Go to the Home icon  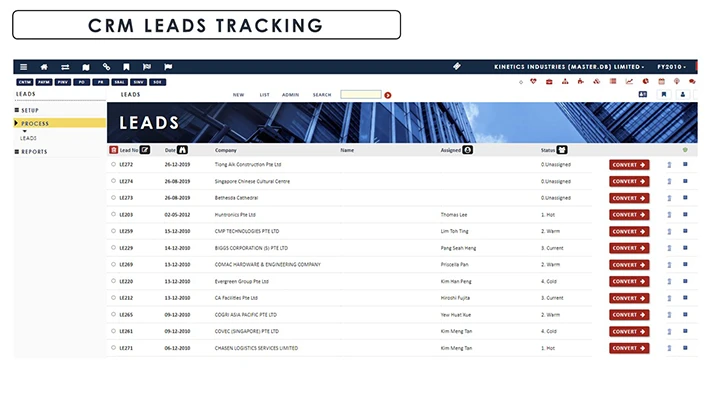(44, 67)
